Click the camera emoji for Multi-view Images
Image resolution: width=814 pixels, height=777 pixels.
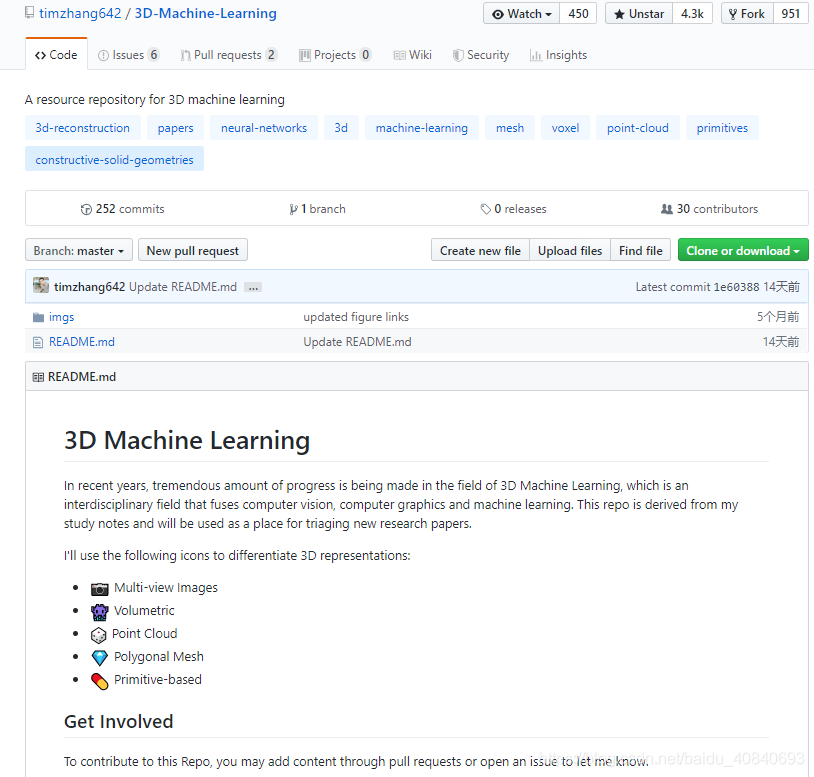point(100,589)
